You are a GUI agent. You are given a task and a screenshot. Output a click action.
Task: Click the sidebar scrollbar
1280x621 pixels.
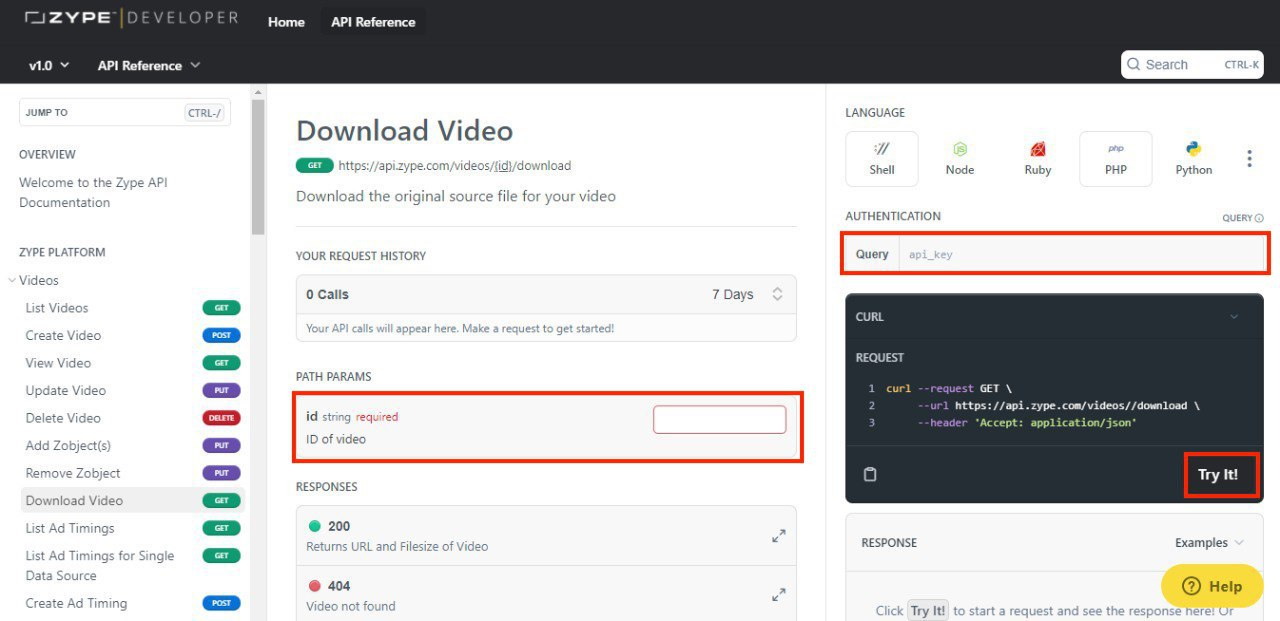click(x=258, y=166)
